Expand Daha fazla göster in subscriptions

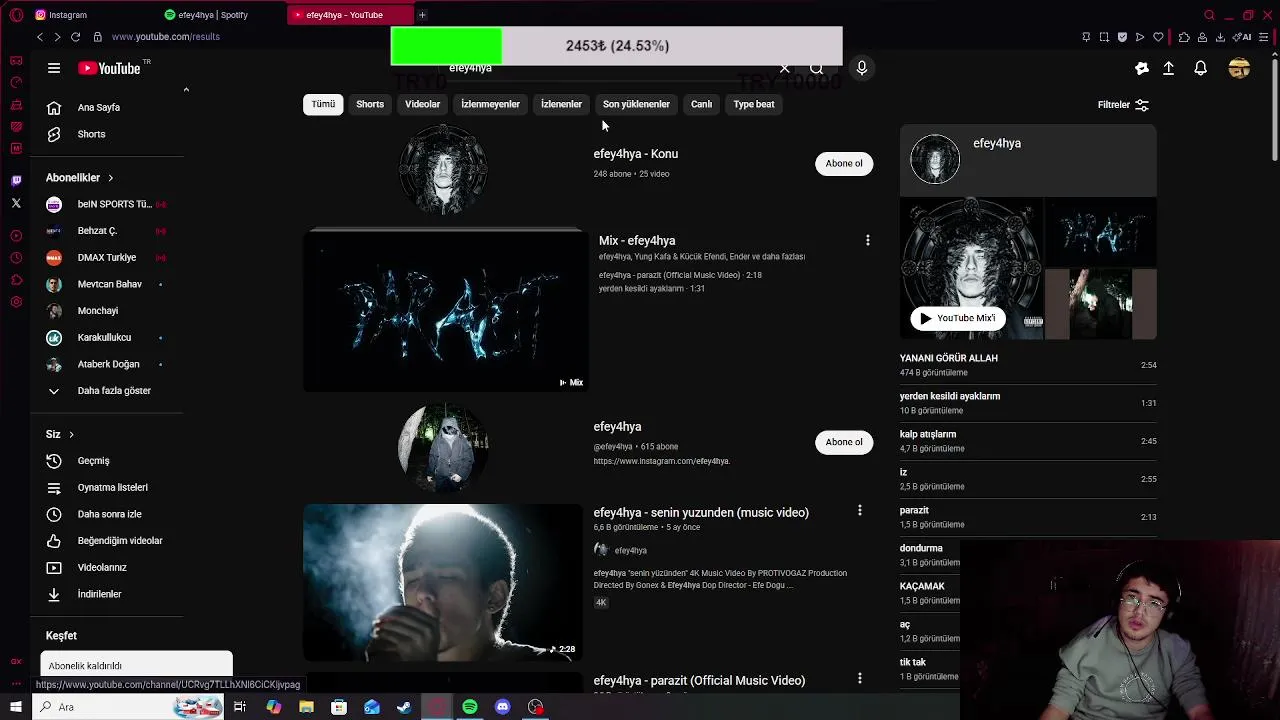pos(98,391)
